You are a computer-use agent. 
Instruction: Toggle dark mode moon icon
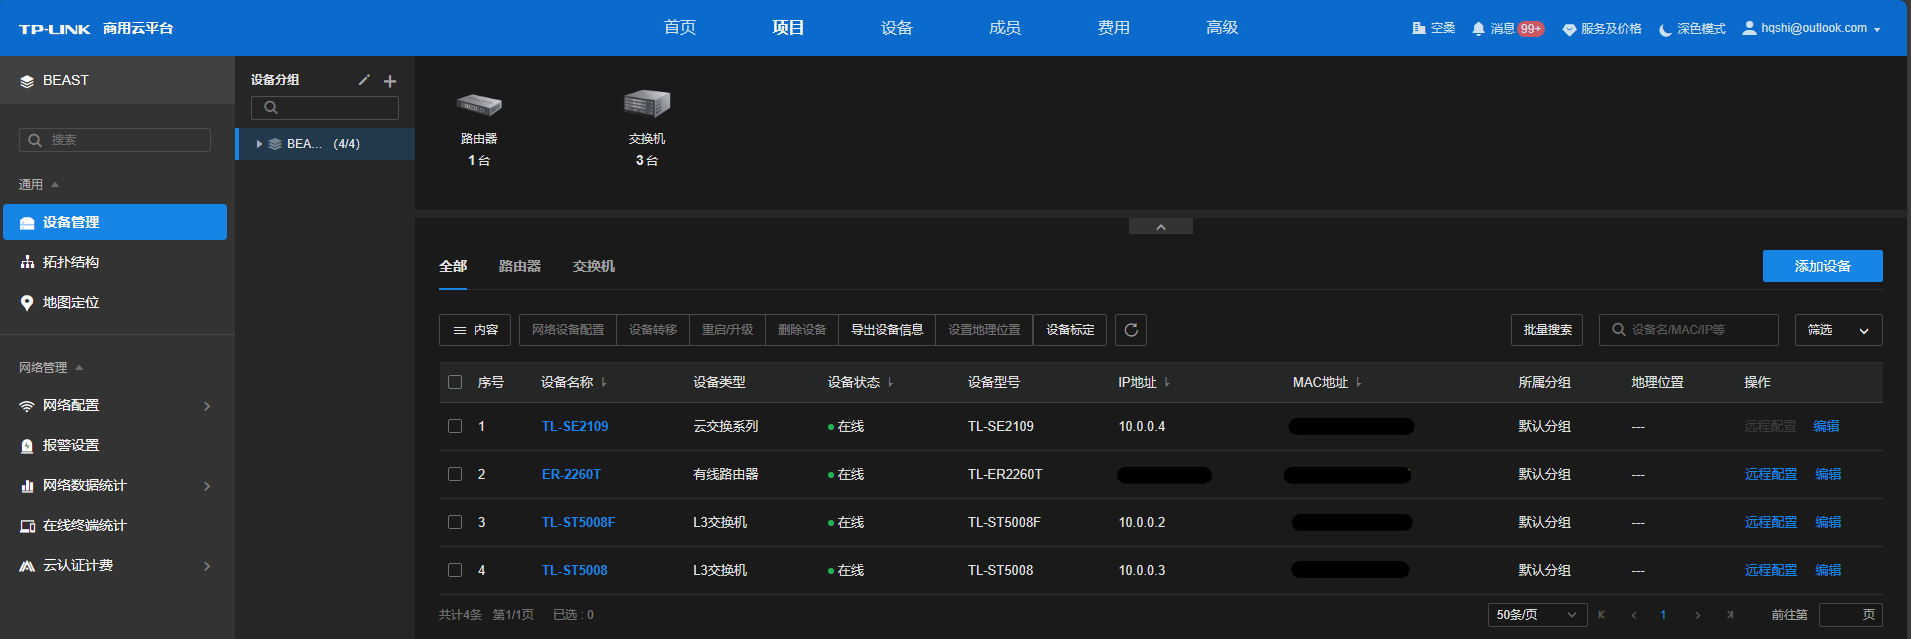click(1665, 29)
